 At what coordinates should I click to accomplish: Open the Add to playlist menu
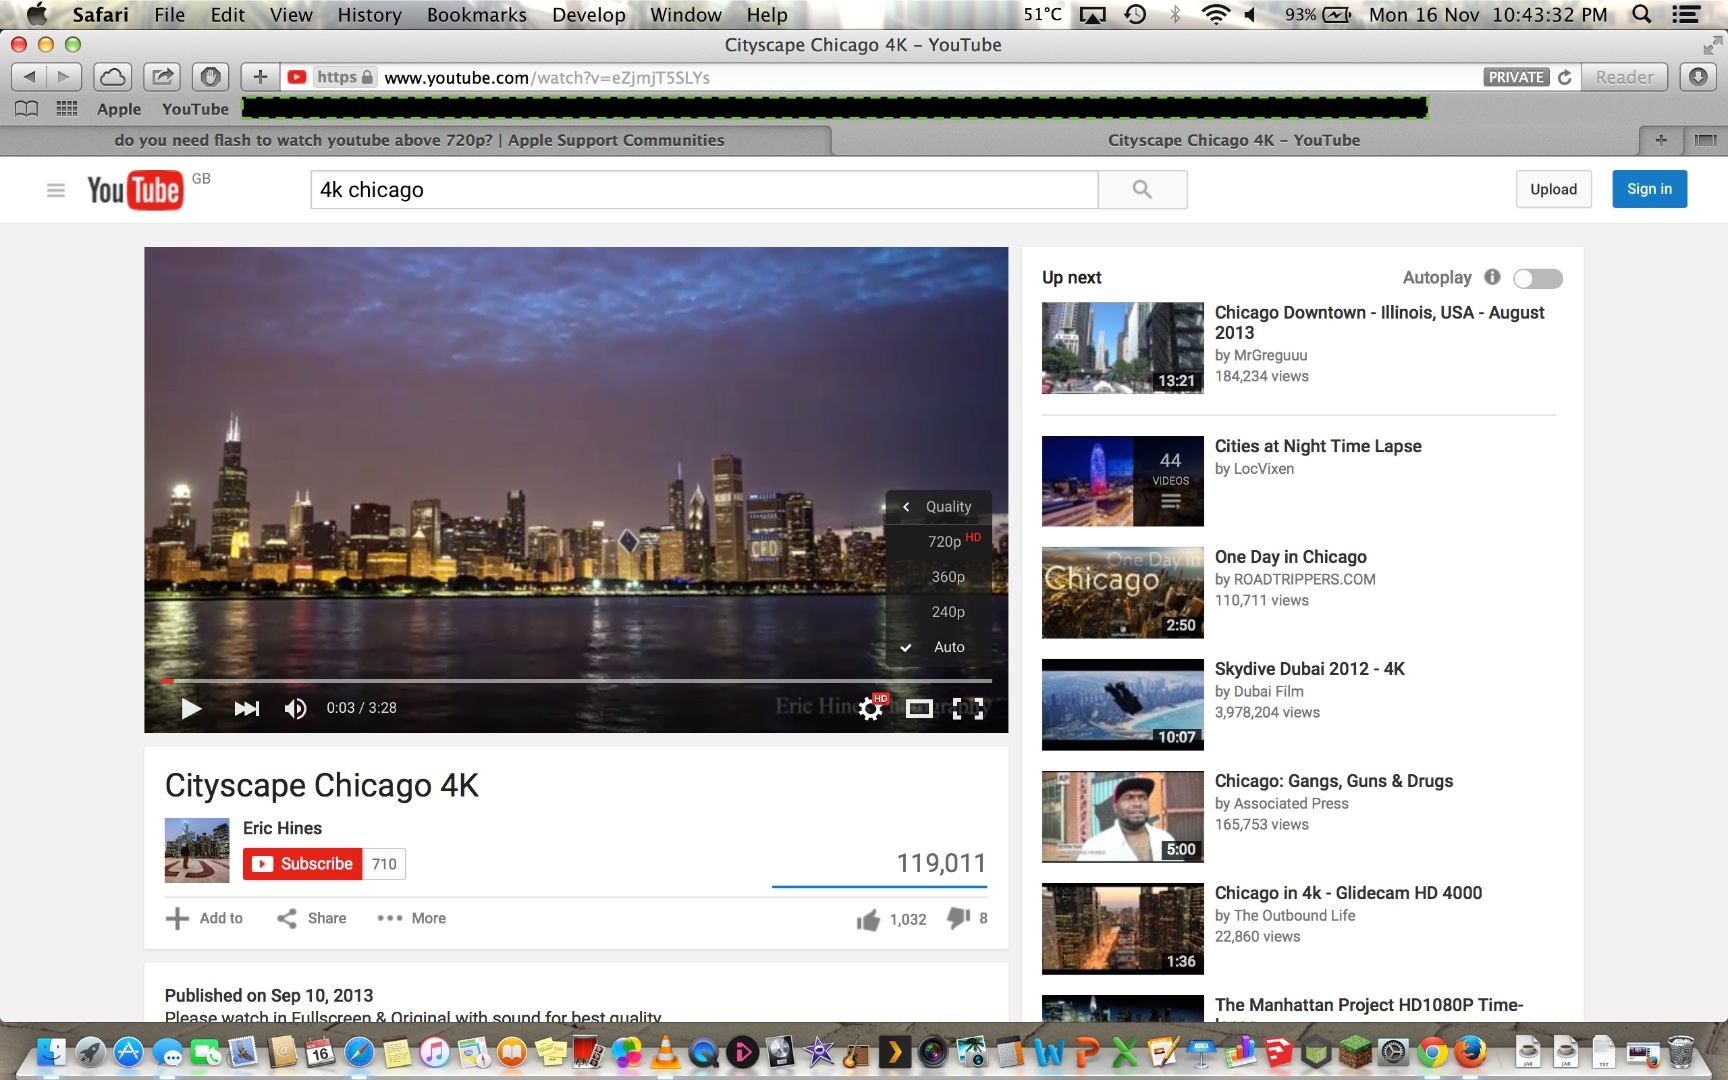[205, 918]
